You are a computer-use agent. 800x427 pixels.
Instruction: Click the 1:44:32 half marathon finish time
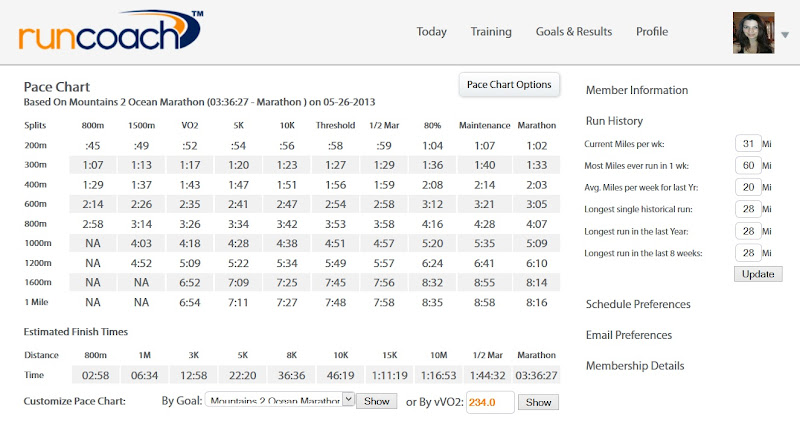click(x=488, y=375)
